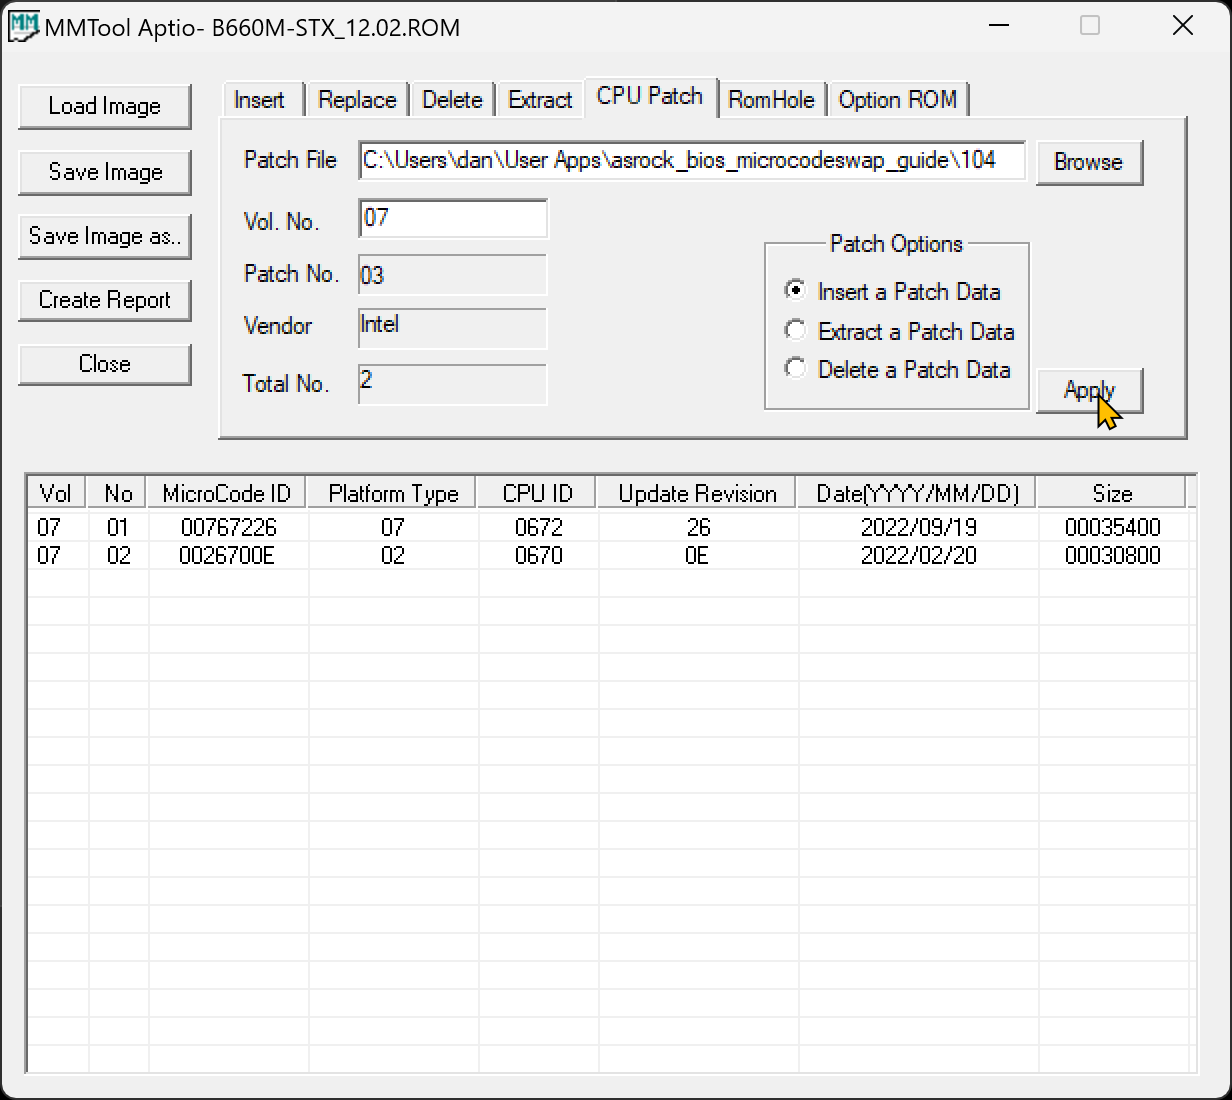Open the Option ROM tab
This screenshot has width=1232, height=1100.
click(x=898, y=100)
